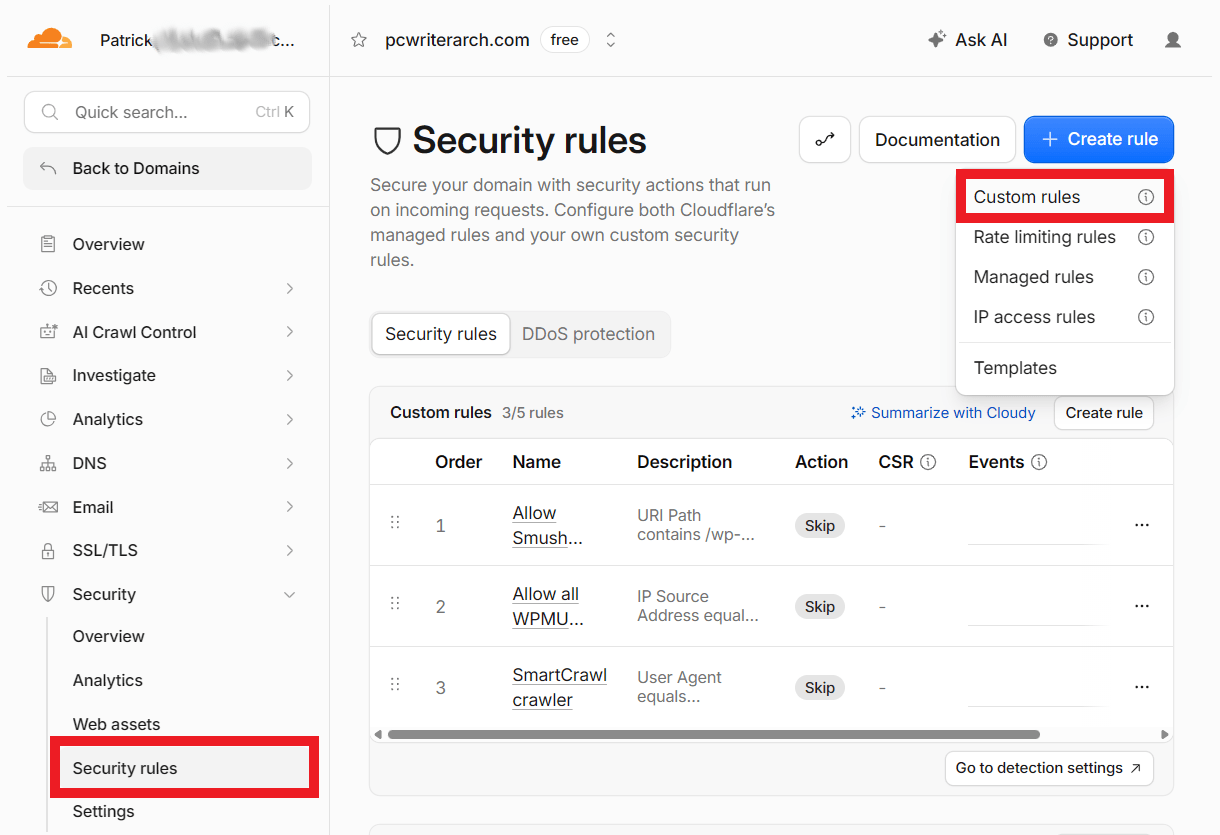Expand the Investigate chevron
This screenshot has width=1220, height=835.
(290, 376)
